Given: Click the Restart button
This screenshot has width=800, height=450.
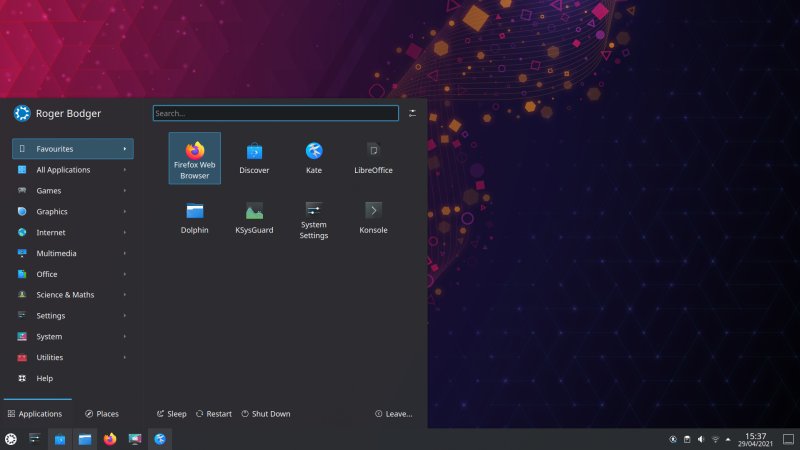Looking at the screenshot, I should click(214, 414).
